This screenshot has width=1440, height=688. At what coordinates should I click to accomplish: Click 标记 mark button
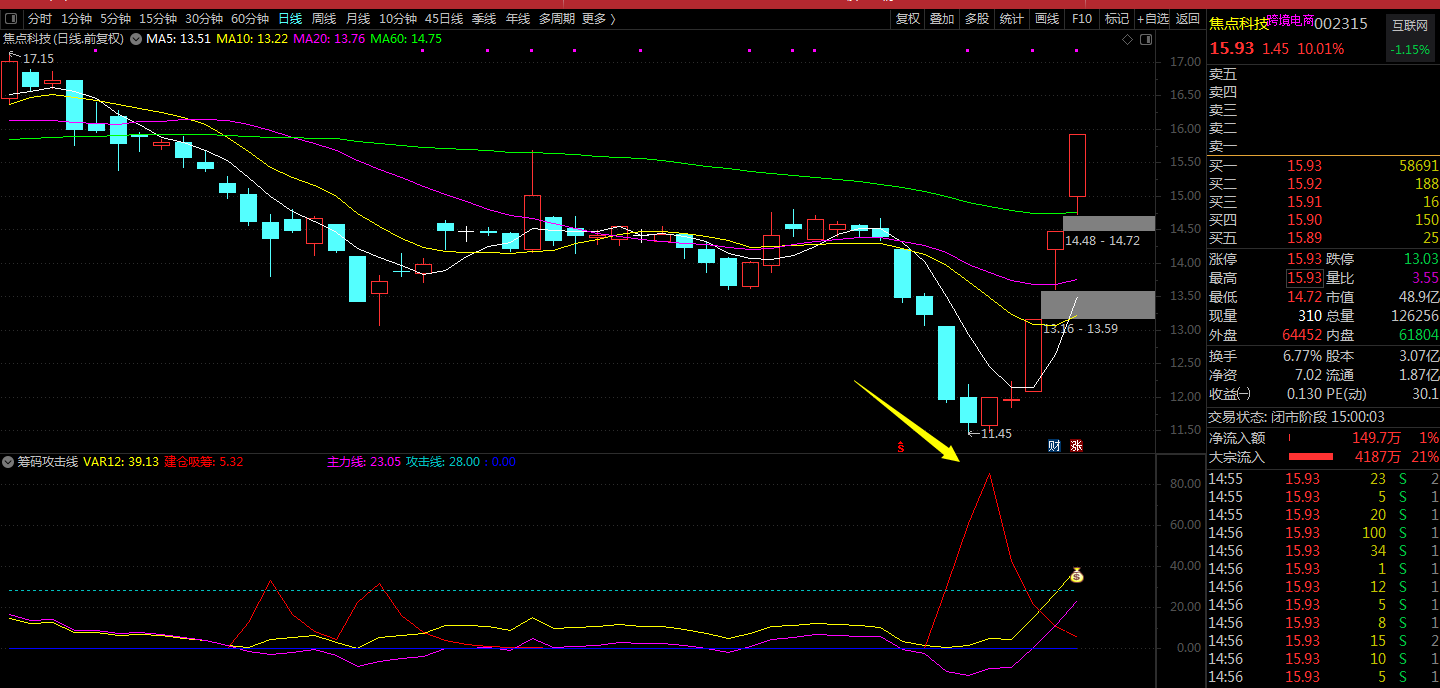point(1116,18)
